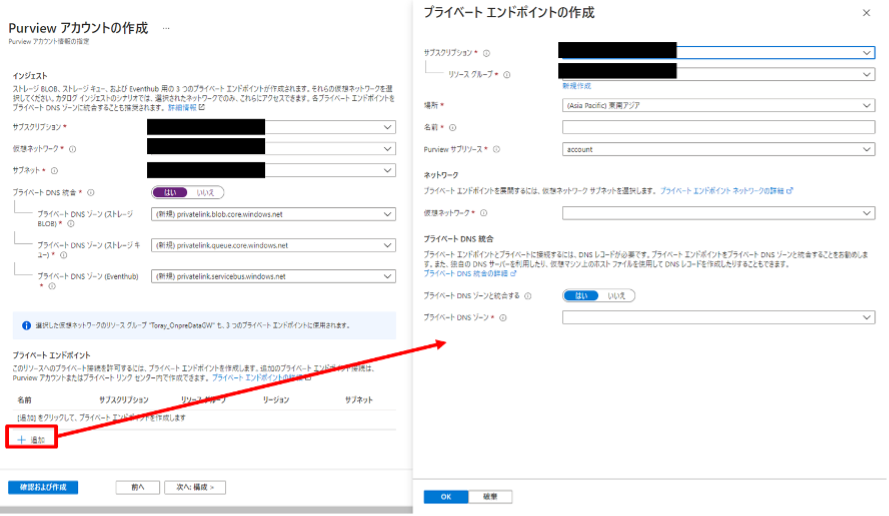Click サブネット column header in endpoint table
The image size is (889, 516).
[359, 400]
